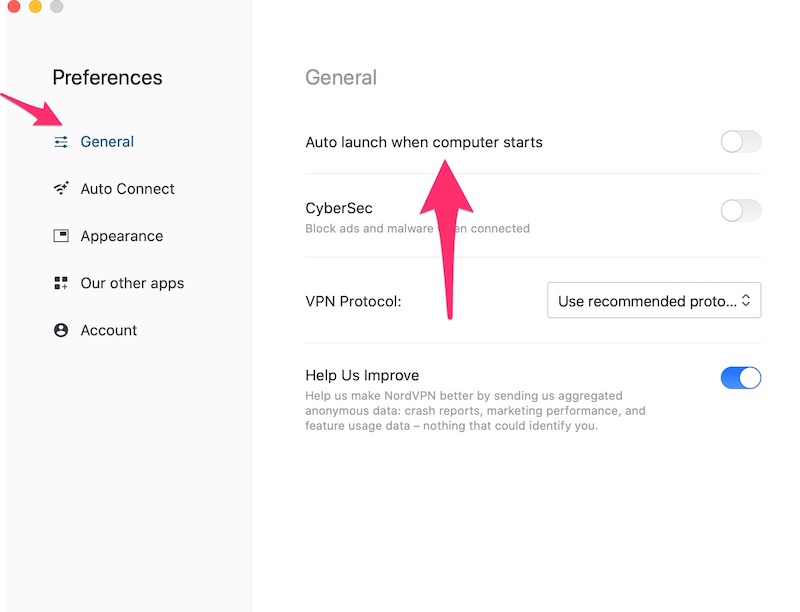
Task: Click the Help Us Improve heading text
Action: tap(361, 376)
